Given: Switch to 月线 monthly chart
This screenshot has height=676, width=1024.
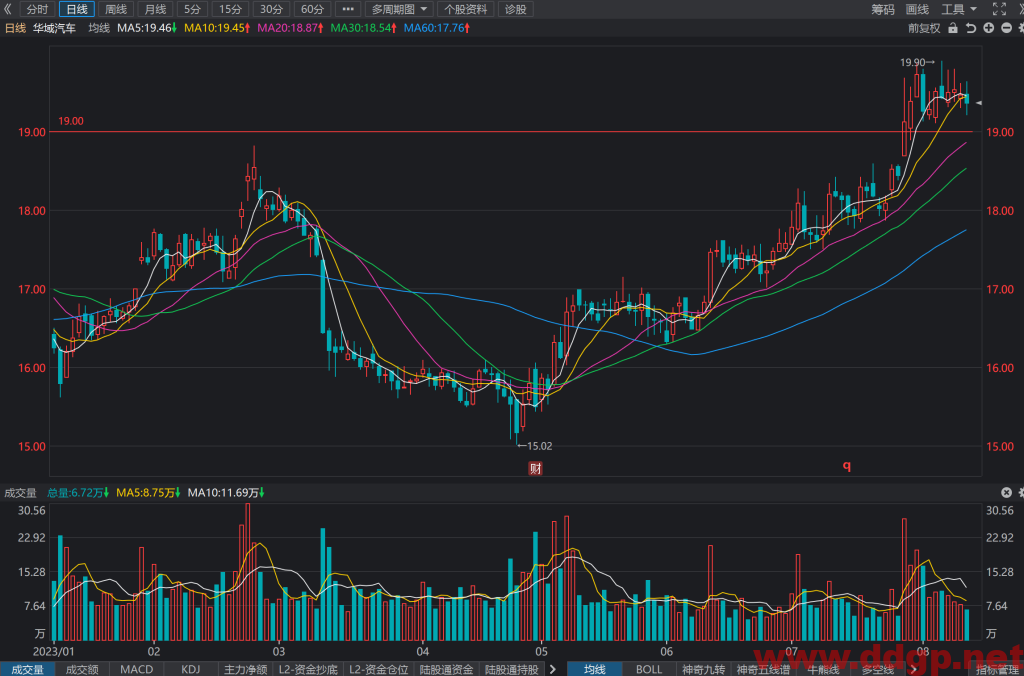Looking at the screenshot, I should (155, 9).
